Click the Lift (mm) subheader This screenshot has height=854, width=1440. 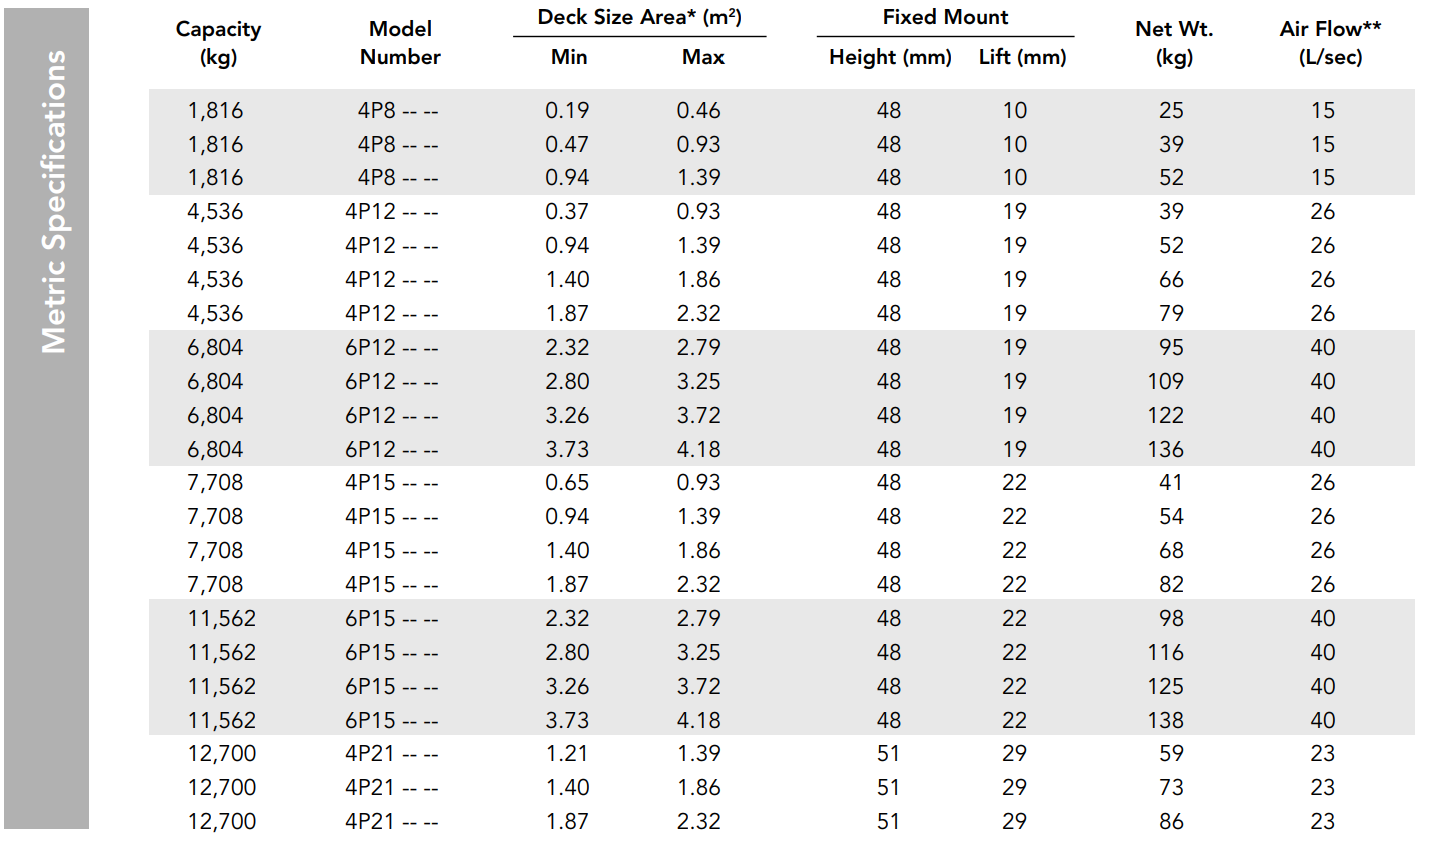point(1022,58)
